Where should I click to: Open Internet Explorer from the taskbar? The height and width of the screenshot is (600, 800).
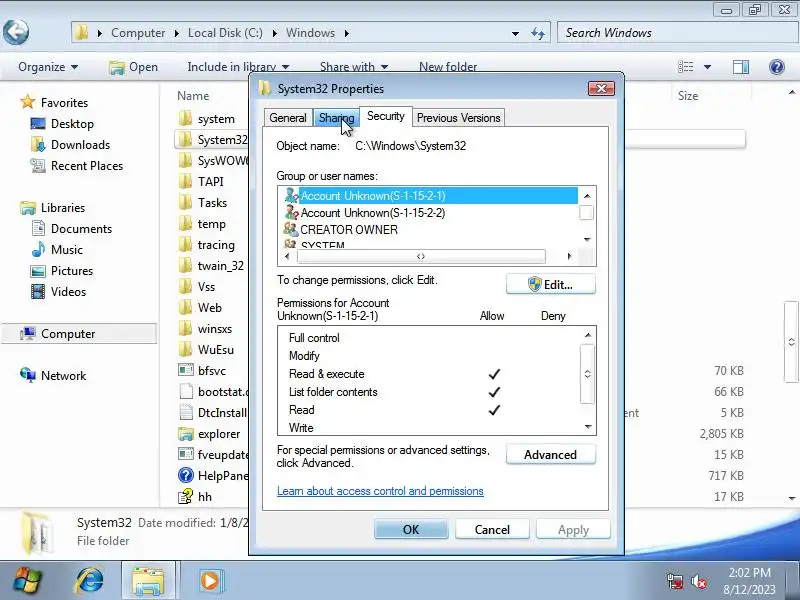coord(90,580)
